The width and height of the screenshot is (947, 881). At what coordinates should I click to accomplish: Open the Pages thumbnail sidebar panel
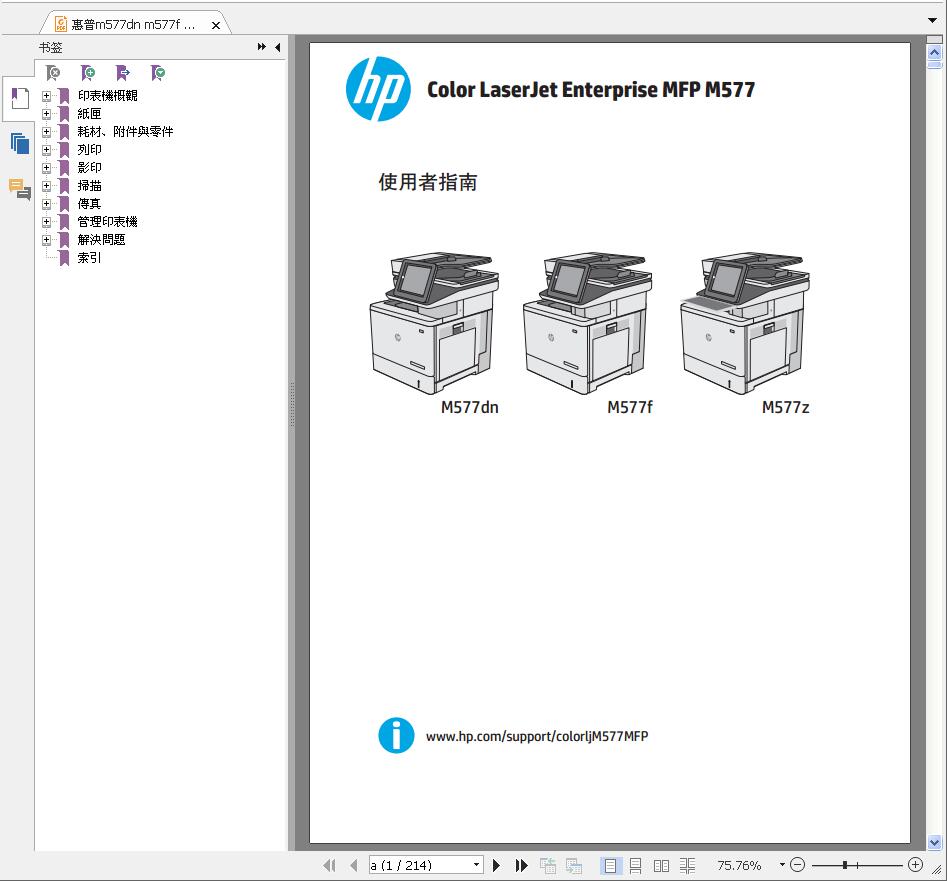point(20,143)
